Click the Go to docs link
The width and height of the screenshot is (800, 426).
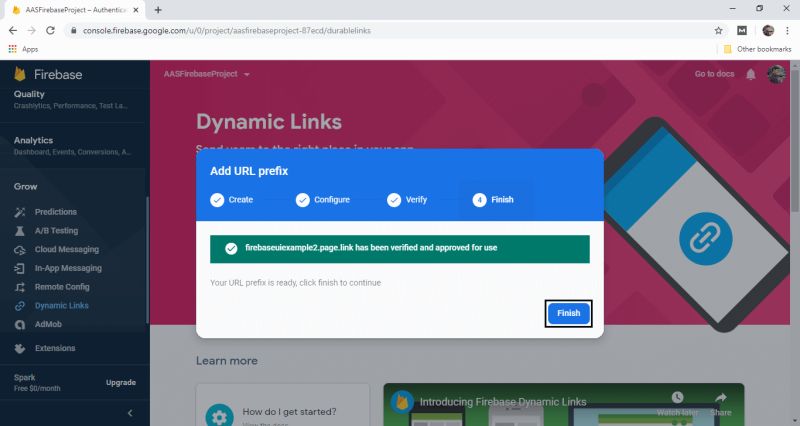tap(714, 74)
